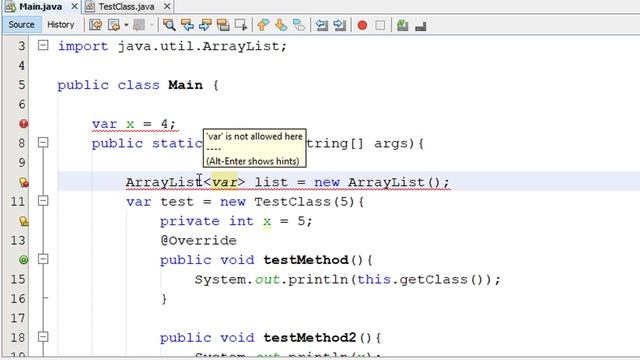The width and height of the screenshot is (640, 360).
Task: Click Find Previous Occurrence icon
Action: point(187,25)
